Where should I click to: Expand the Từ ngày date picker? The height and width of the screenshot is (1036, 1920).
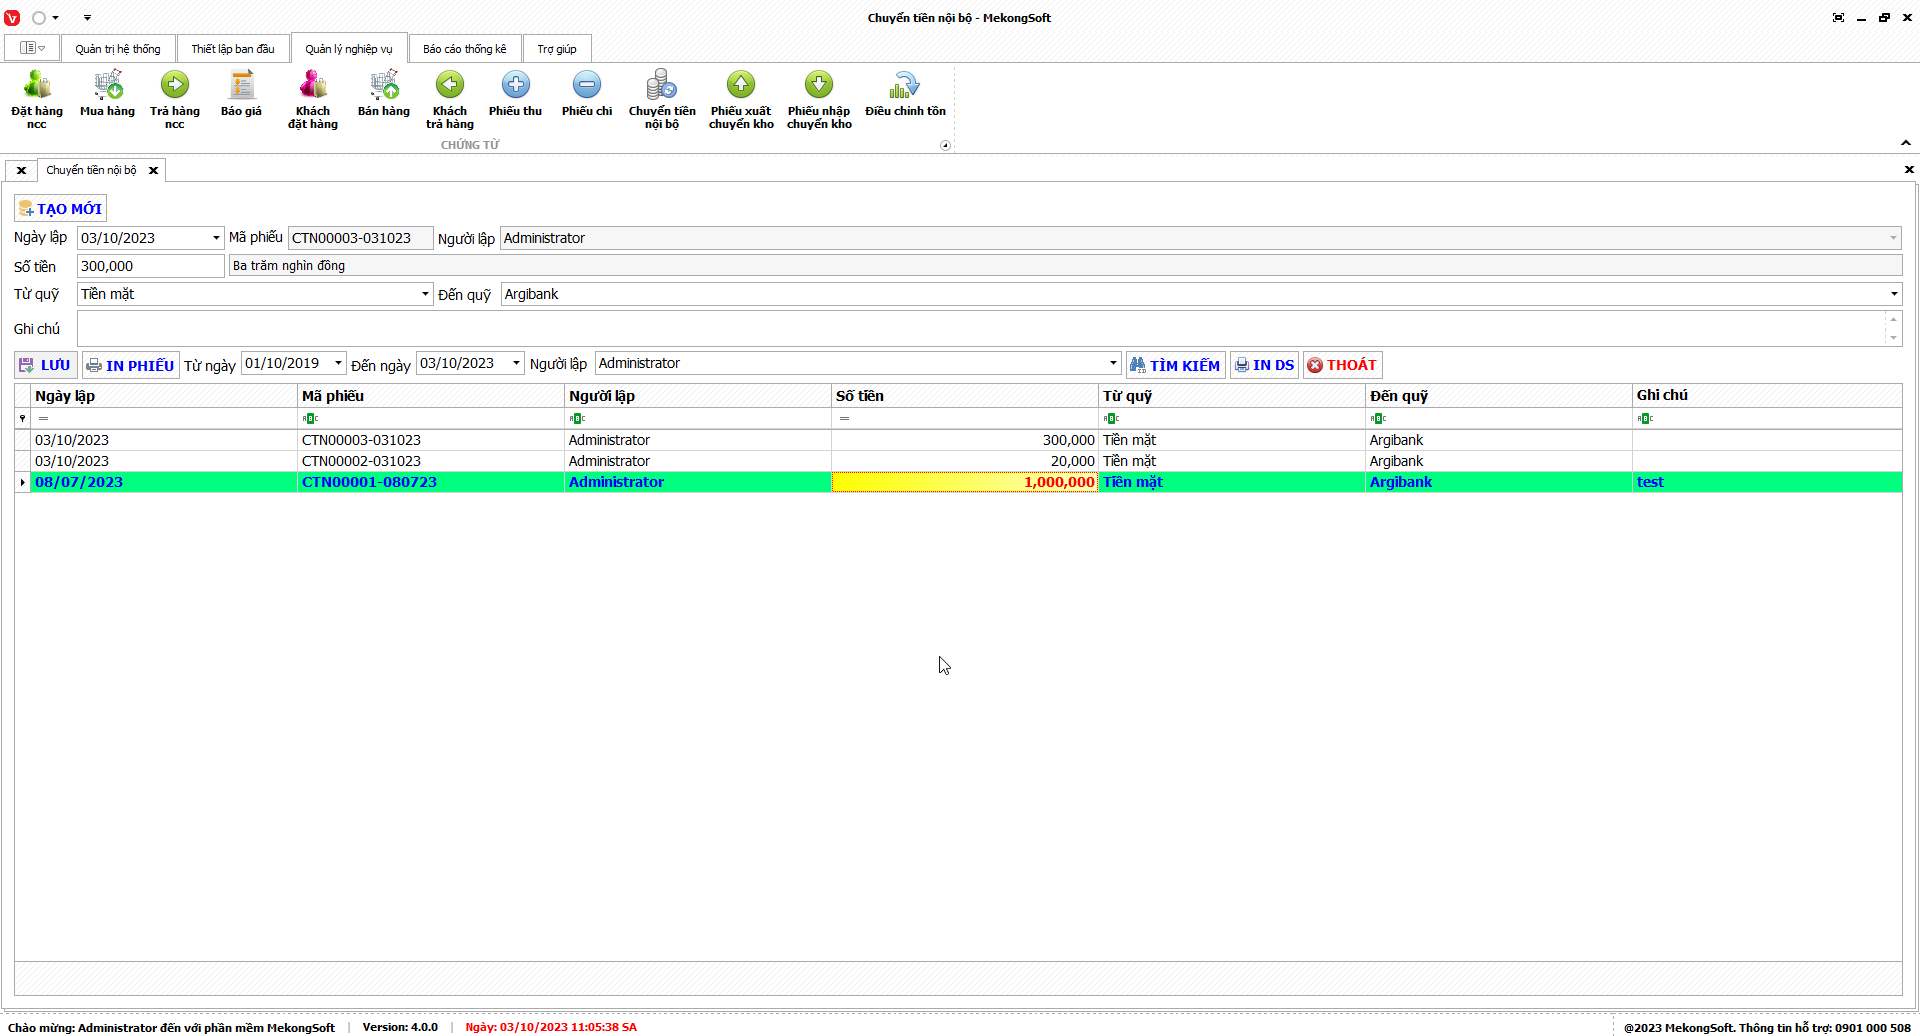(x=339, y=363)
